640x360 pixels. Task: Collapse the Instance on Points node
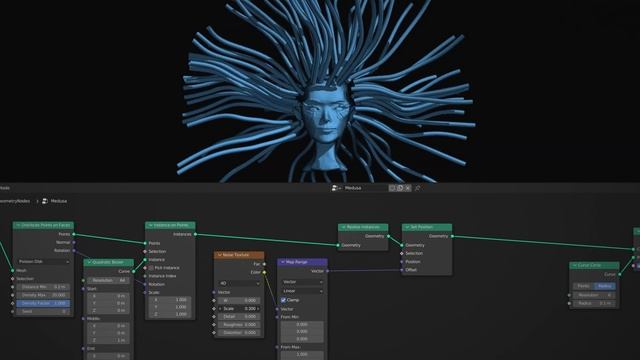pos(151,225)
